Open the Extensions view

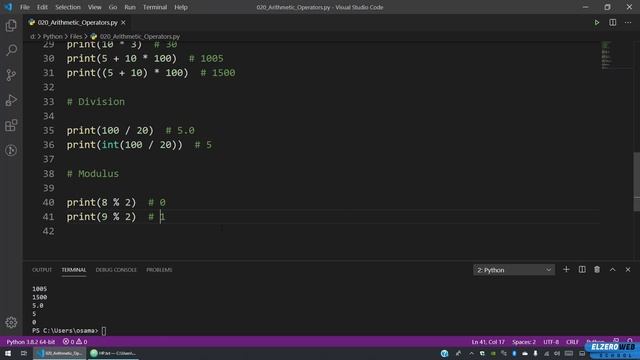click(11, 125)
